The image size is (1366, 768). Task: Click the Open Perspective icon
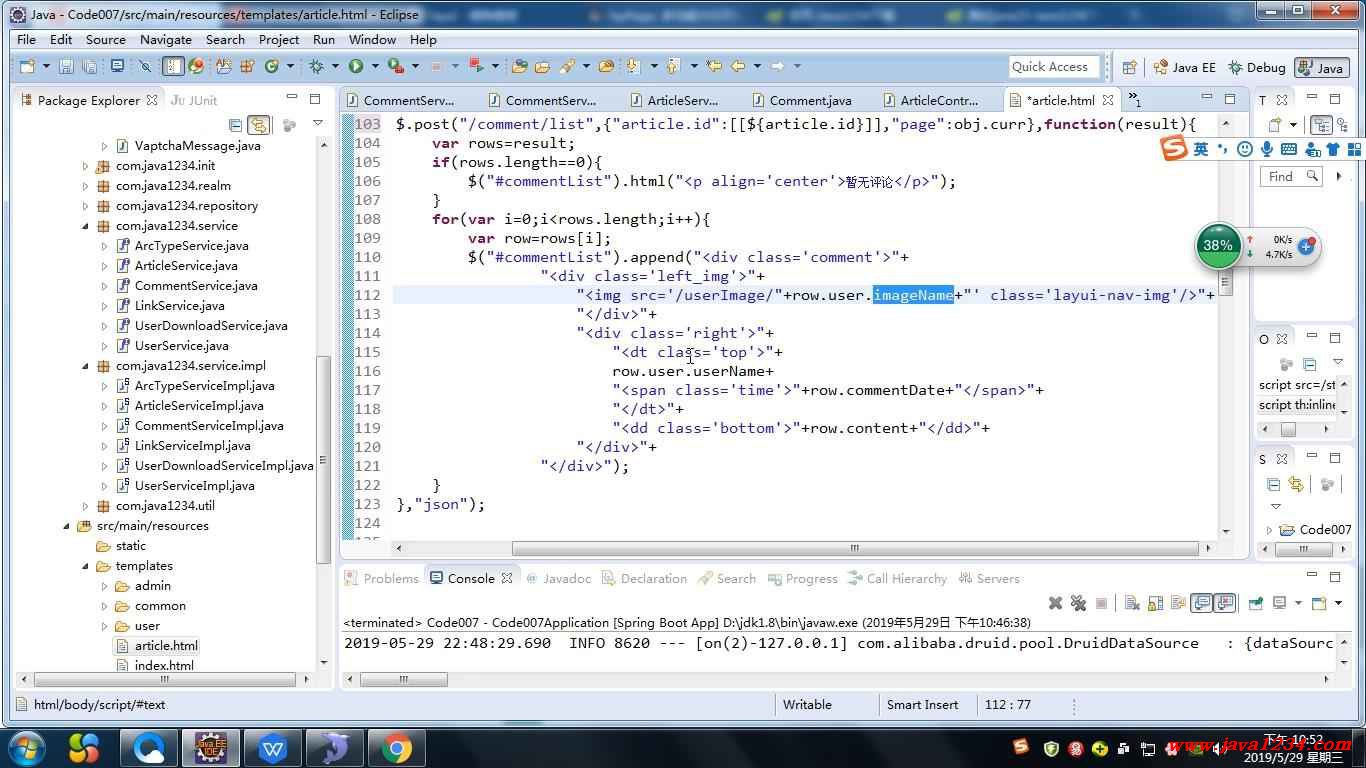click(x=1129, y=67)
